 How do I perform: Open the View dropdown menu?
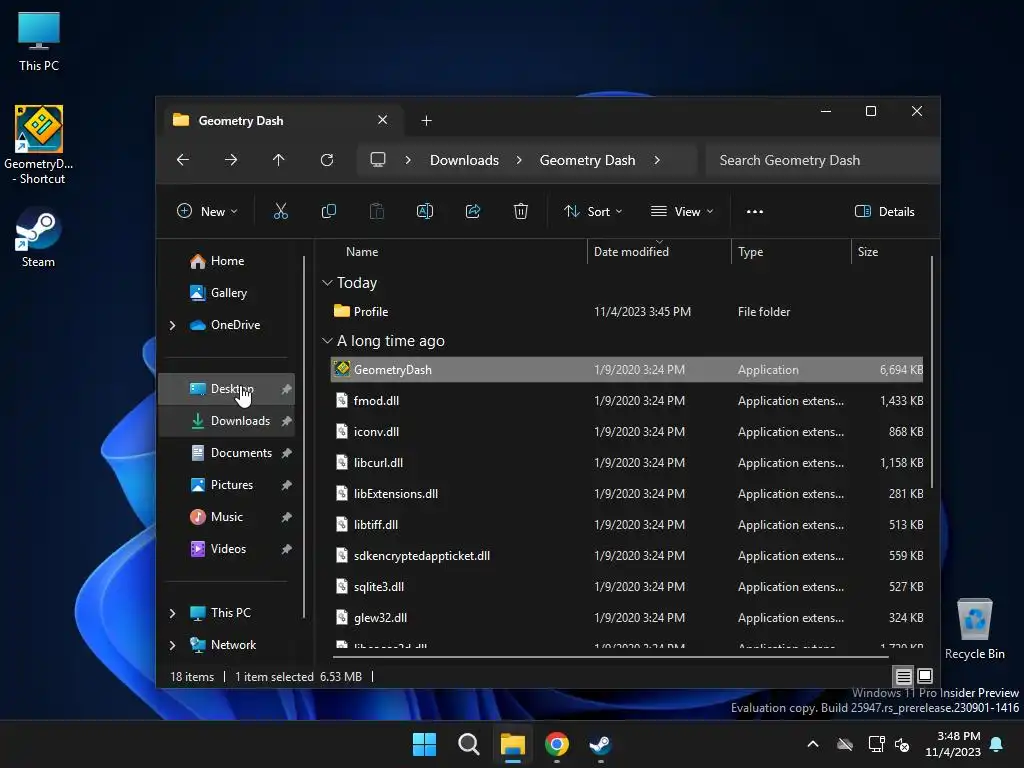(x=682, y=211)
